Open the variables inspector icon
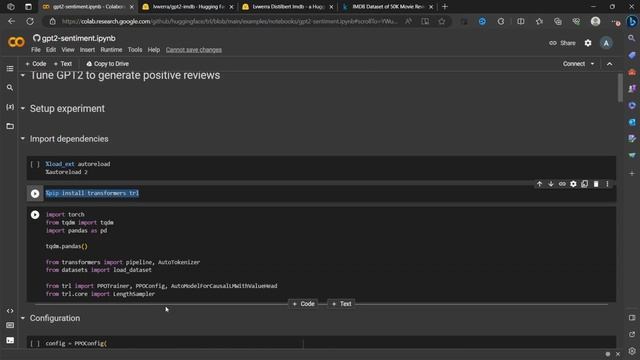This screenshot has width=640, height=360. (10, 107)
